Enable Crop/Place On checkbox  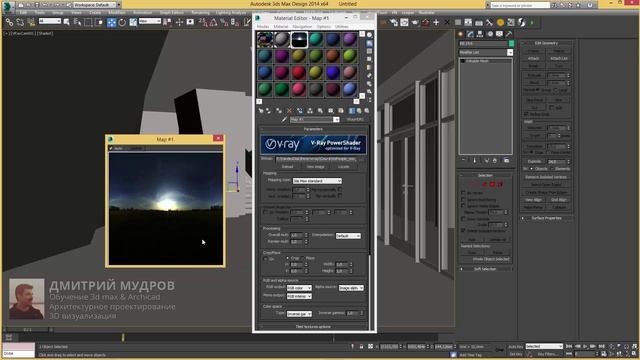[x=266, y=259]
